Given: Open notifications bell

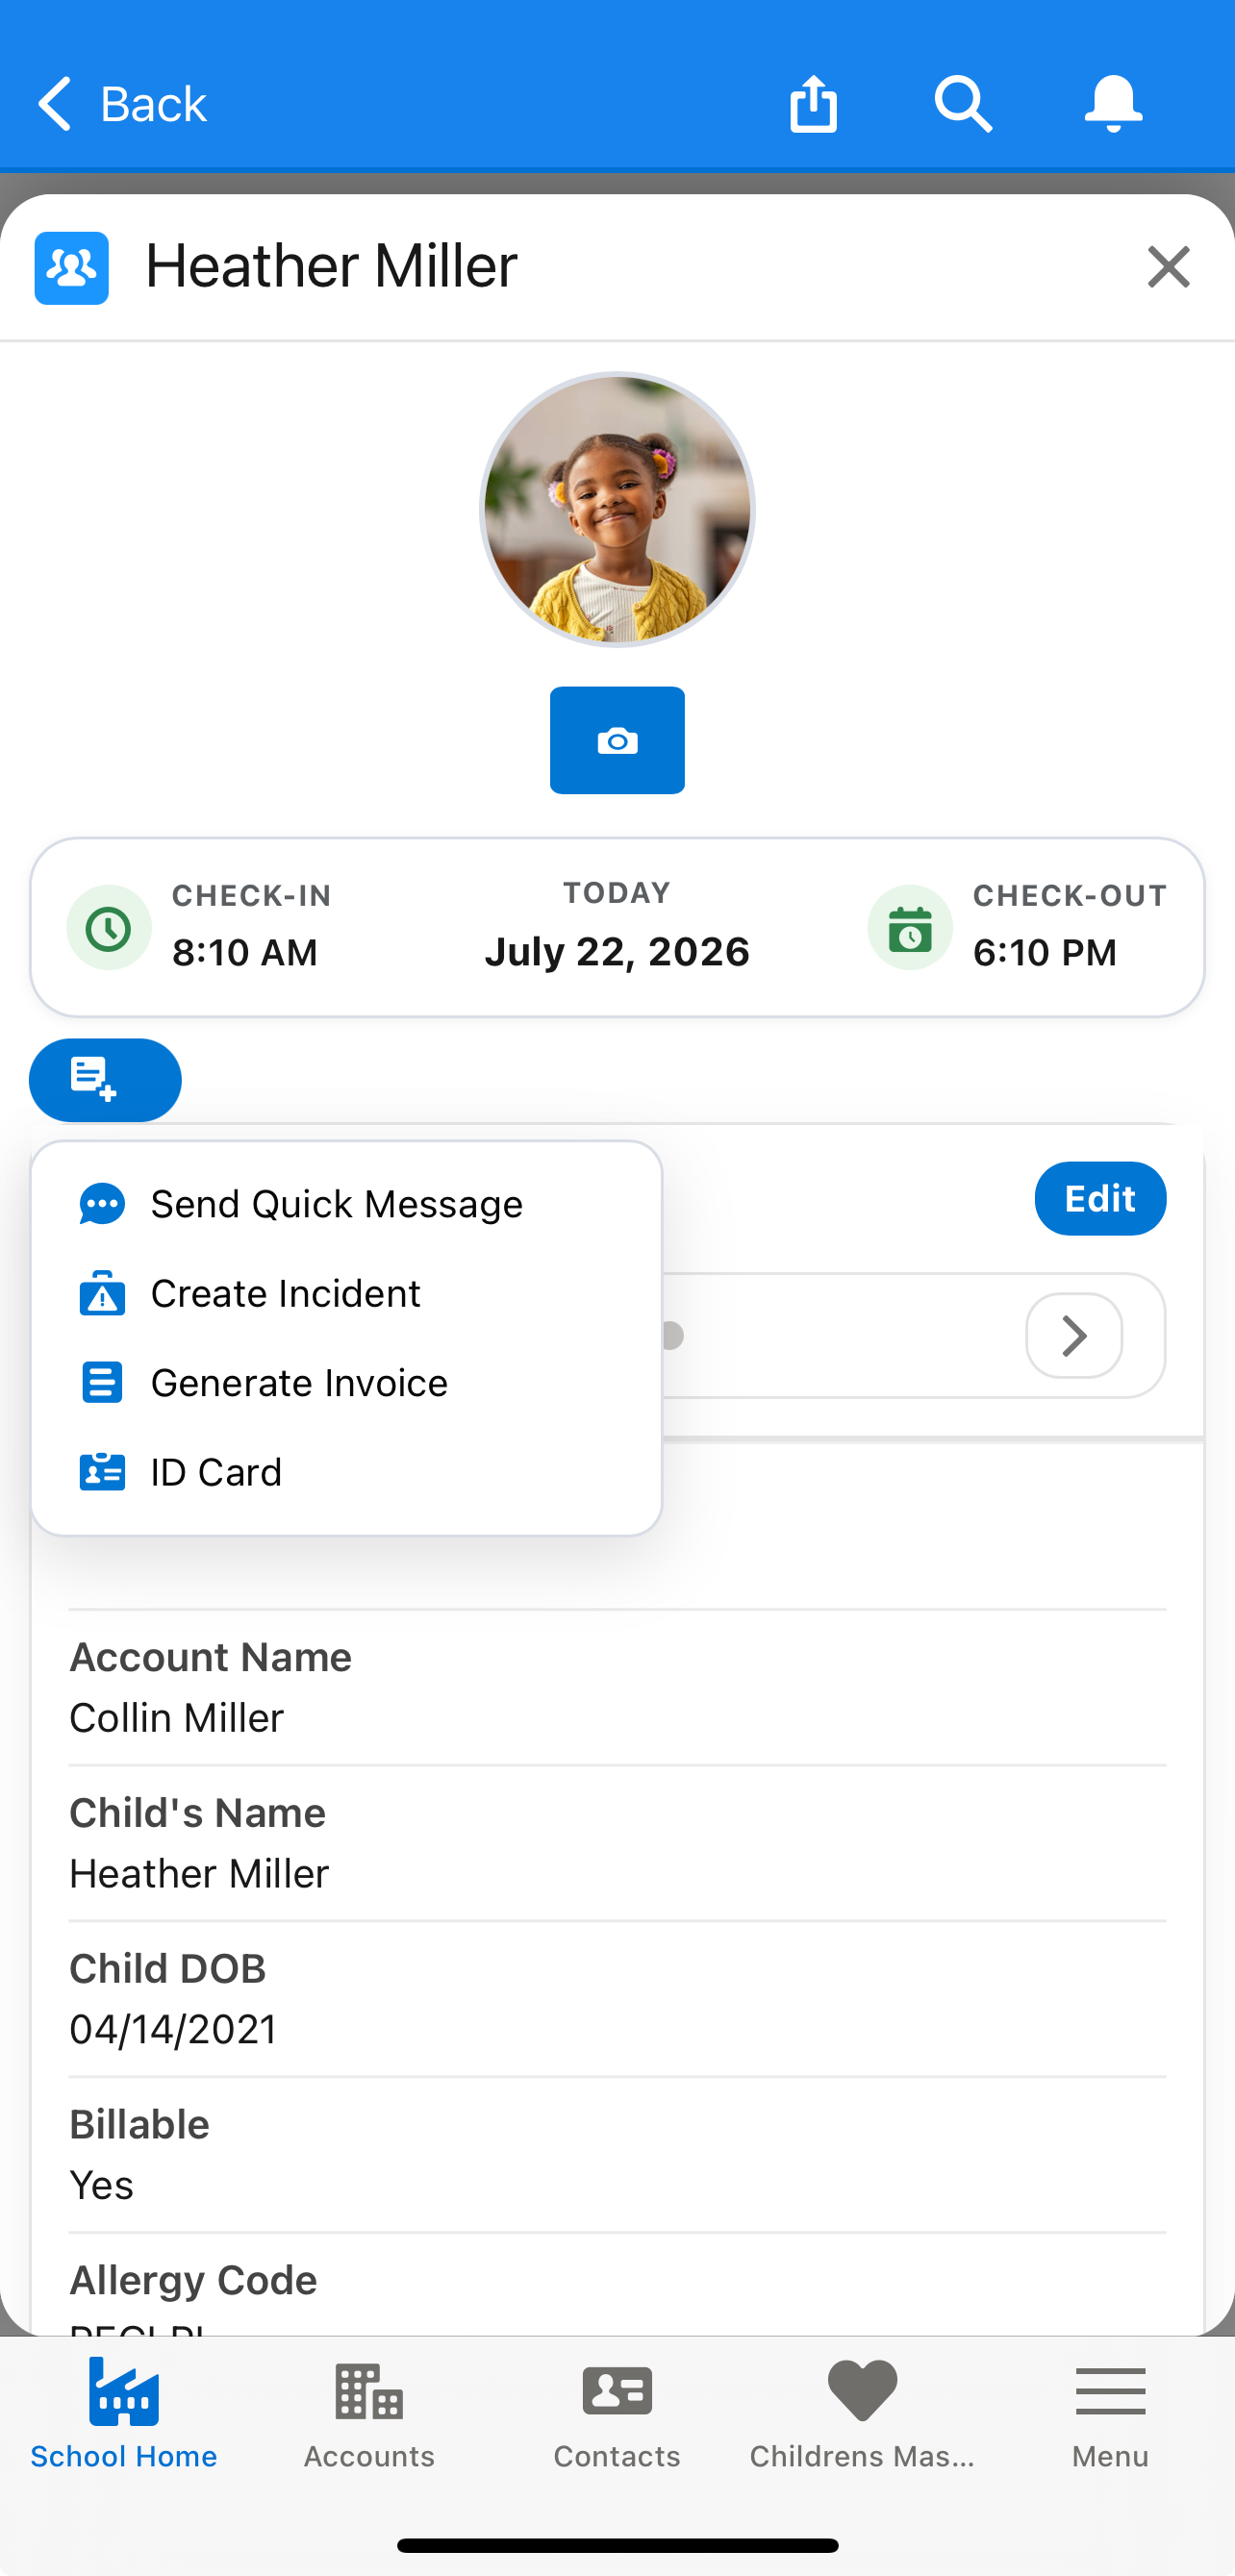Looking at the screenshot, I should click(x=1113, y=104).
